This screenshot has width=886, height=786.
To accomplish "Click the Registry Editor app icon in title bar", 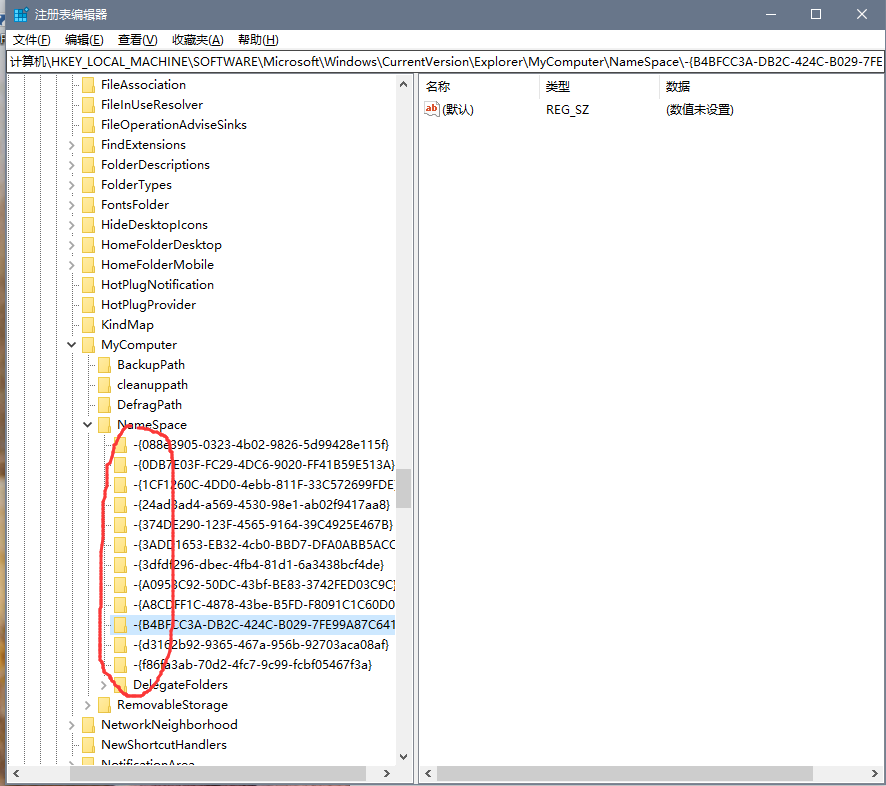I will (x=20, y=14).
